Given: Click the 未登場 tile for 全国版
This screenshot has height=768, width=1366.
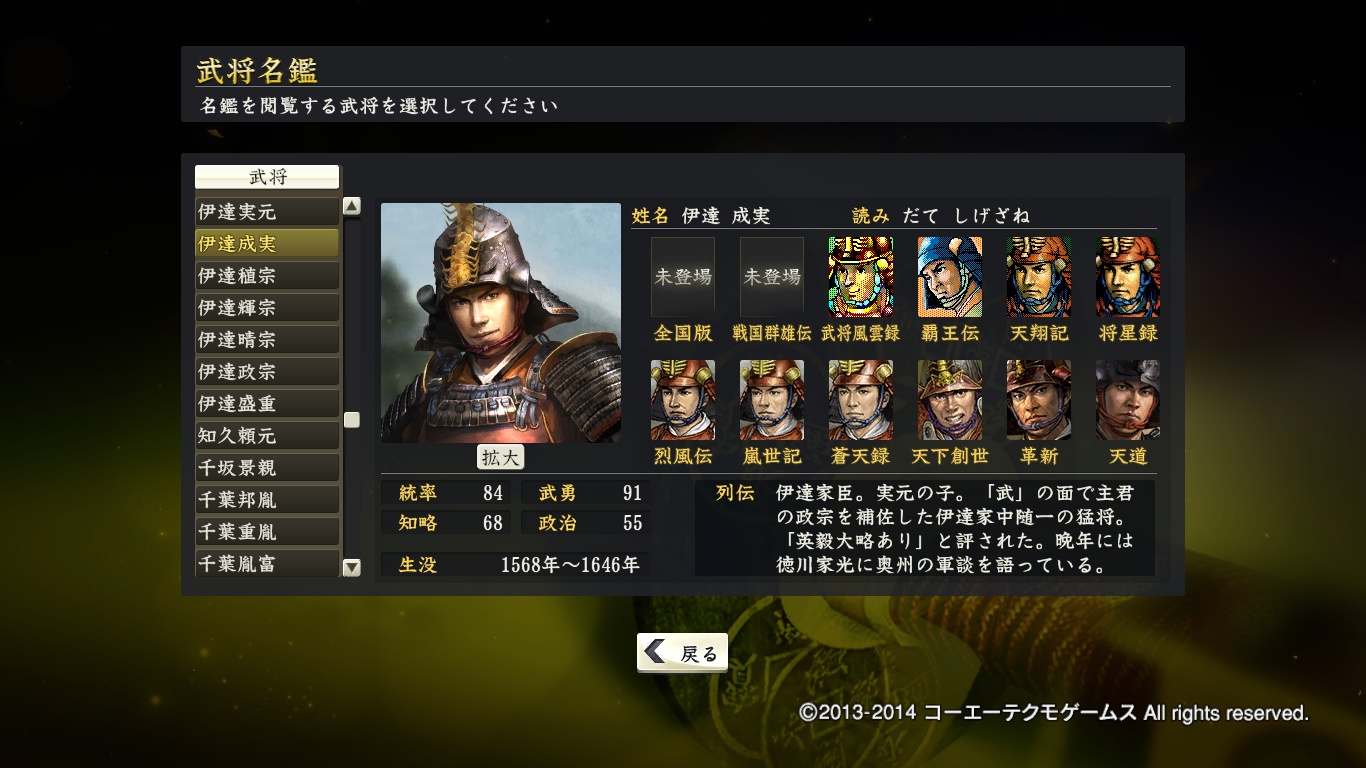Looking at the screenshot, I should tap(683, 277).
